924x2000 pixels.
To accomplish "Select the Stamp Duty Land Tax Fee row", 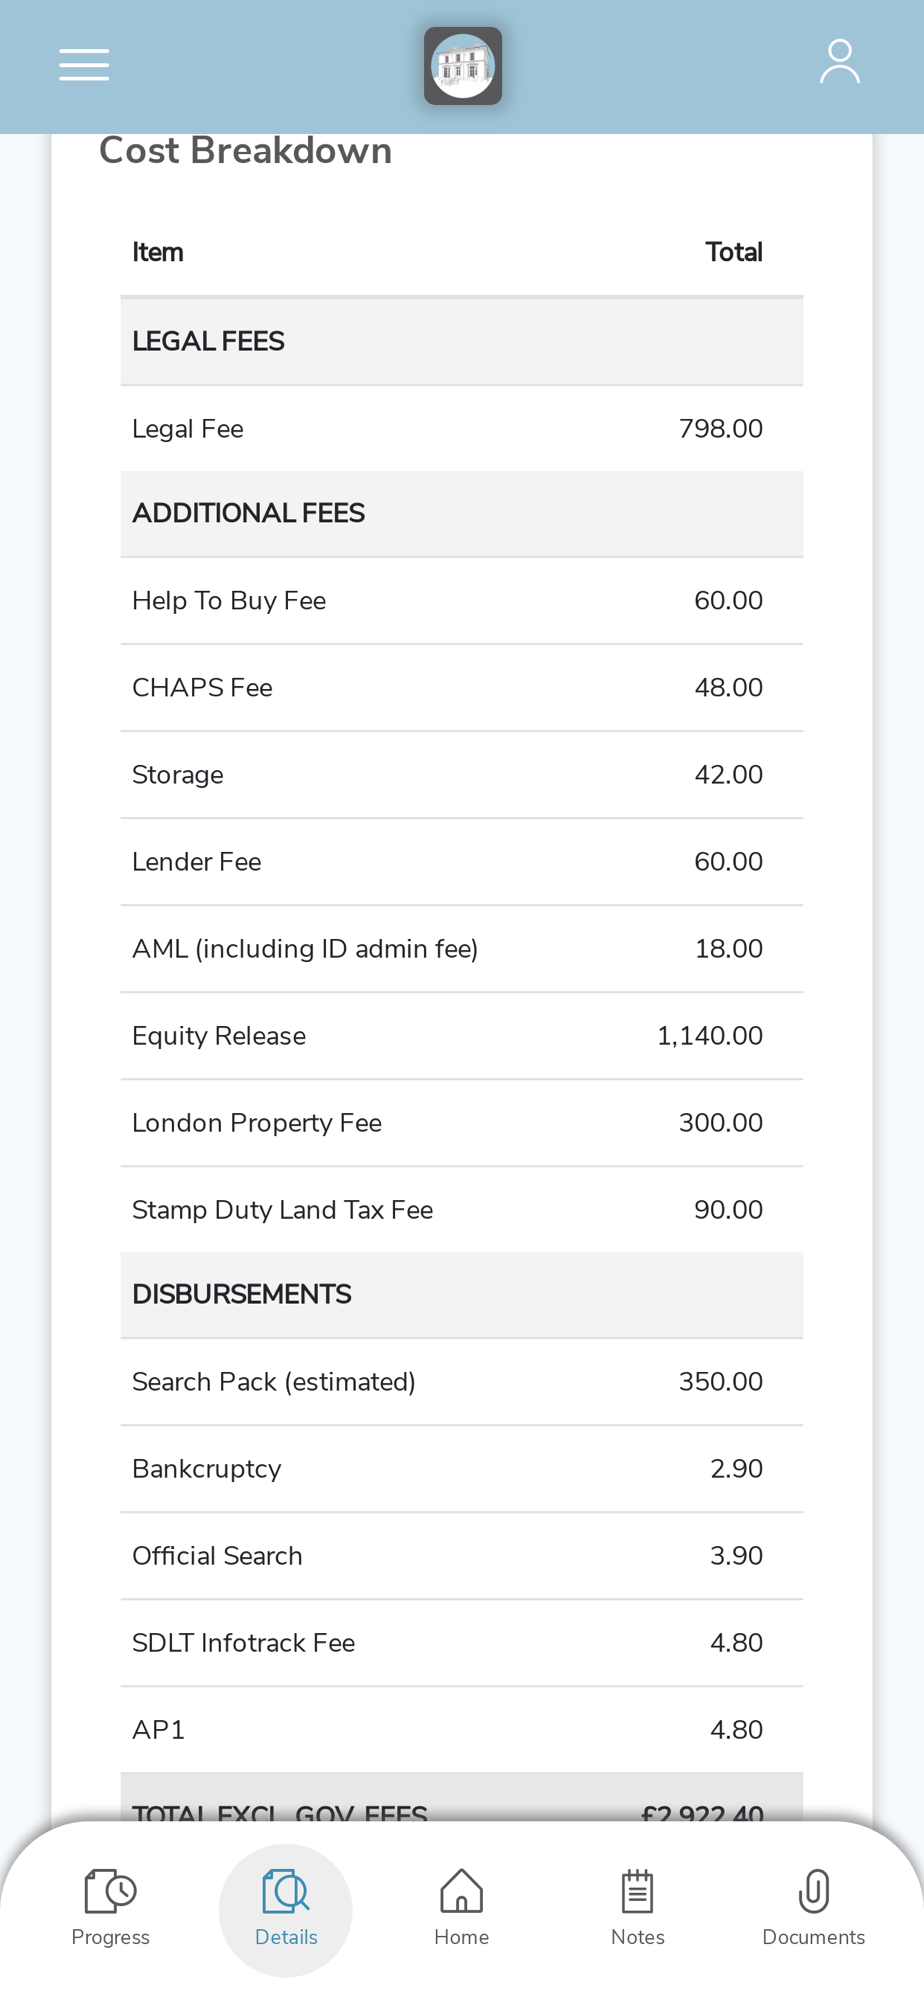I will tap(462, 1210).
